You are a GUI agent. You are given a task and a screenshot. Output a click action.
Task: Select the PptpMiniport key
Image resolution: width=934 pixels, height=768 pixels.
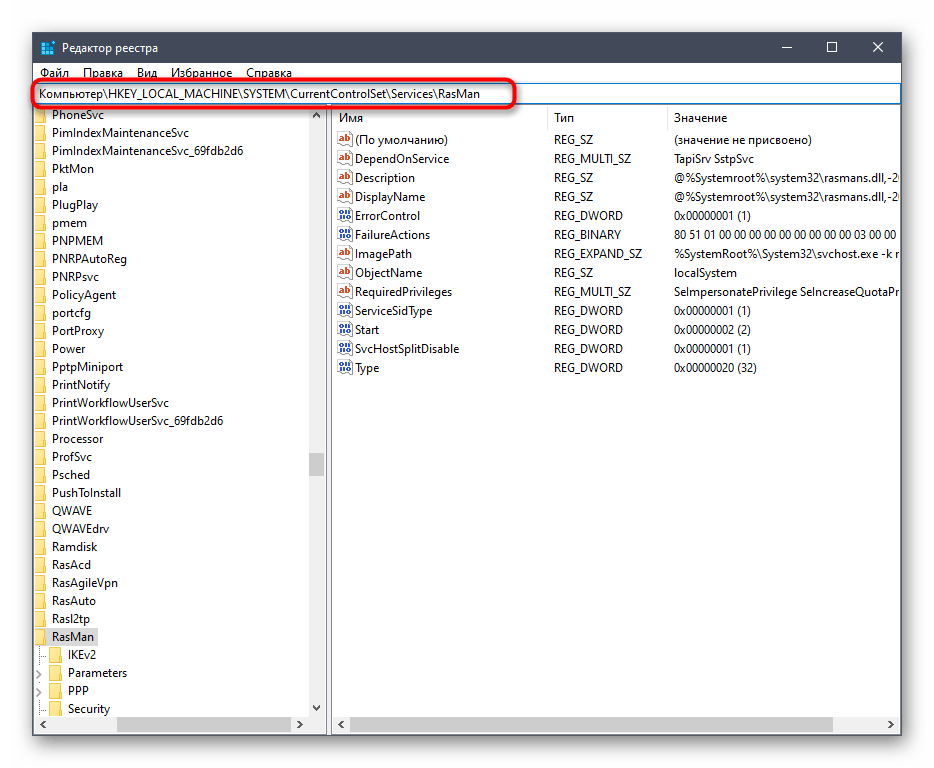coord(88,367)
